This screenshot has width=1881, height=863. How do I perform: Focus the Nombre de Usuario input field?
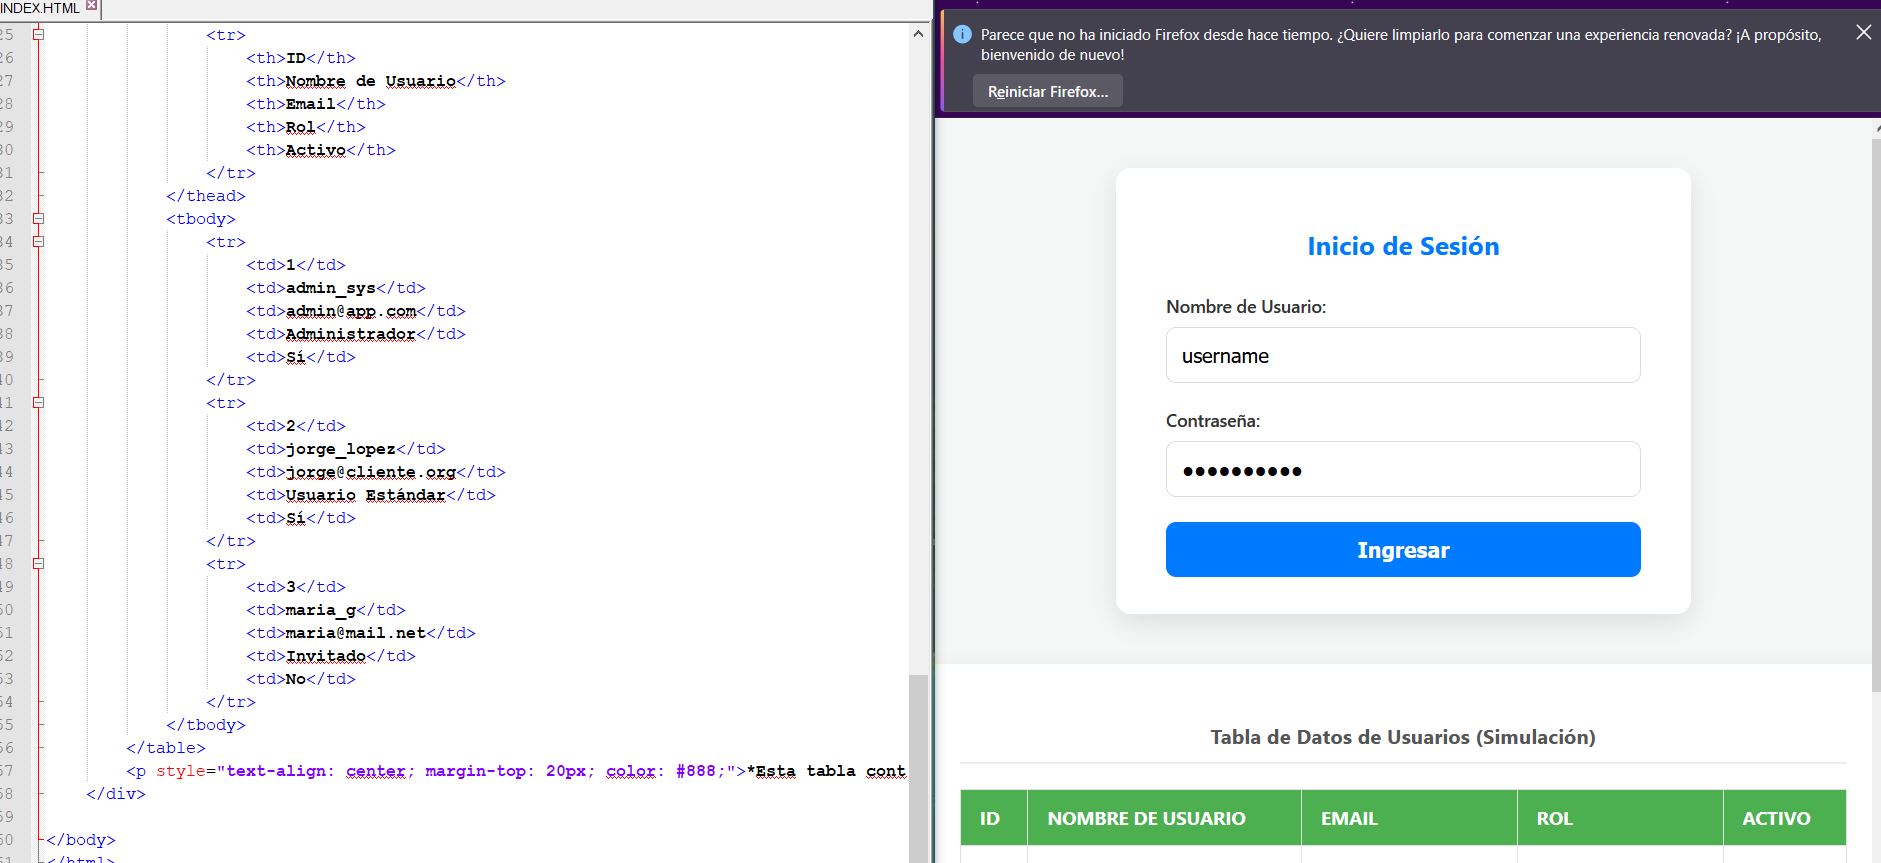coord(1402,356)
